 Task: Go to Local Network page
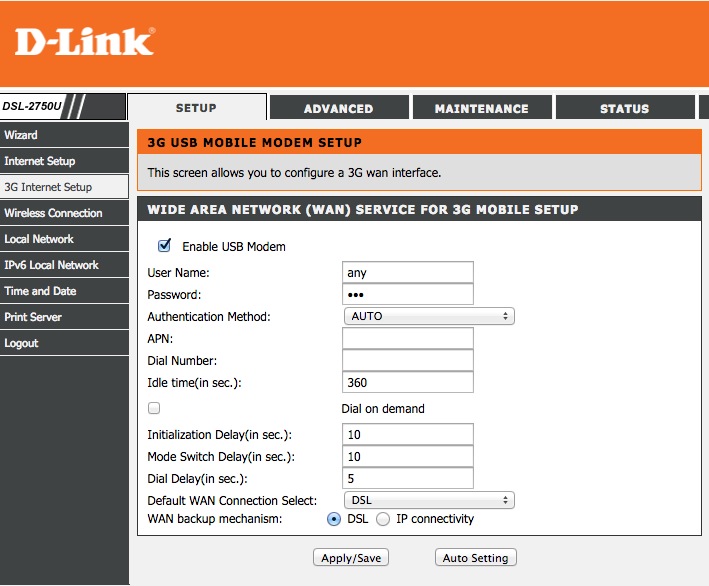click(64, 239)
